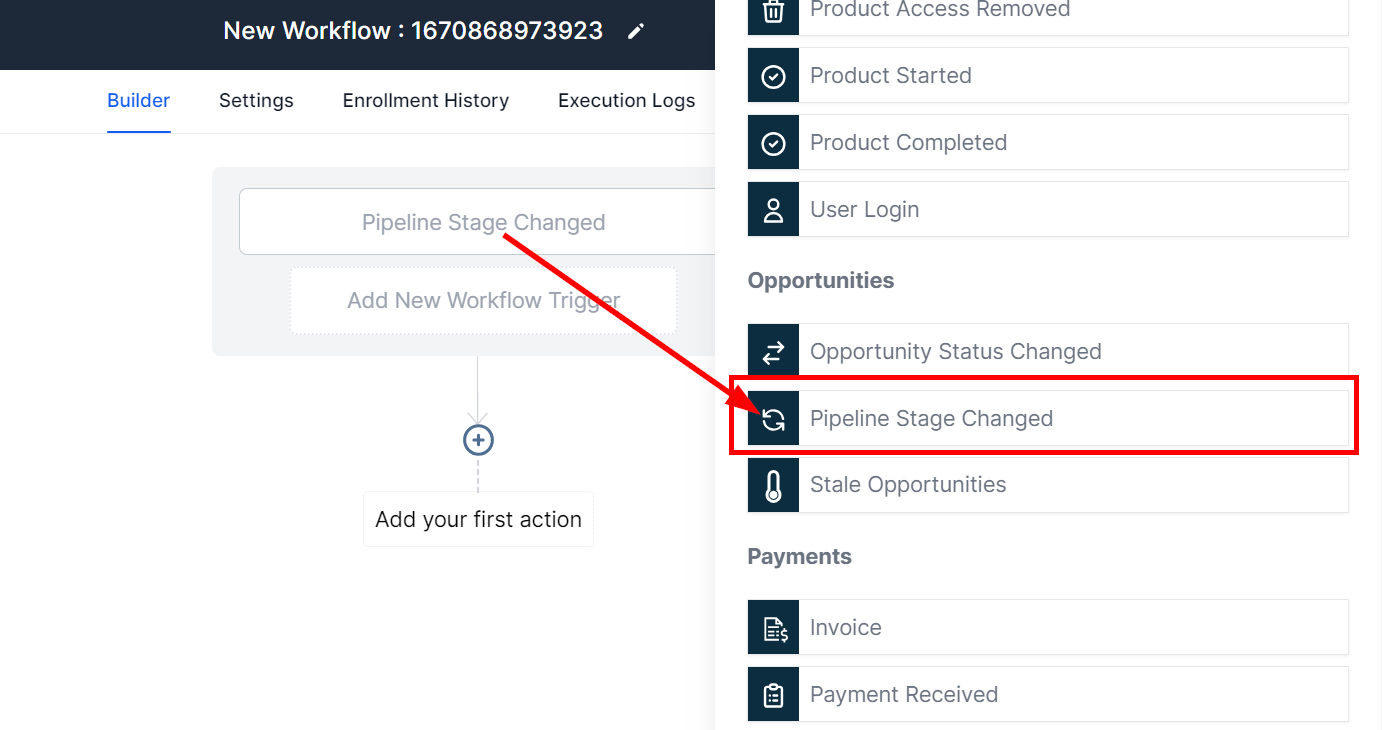The height and width of the screenshot is (730, 1382).
Task: Click the Product Access Removed trash icon
Action: click(773, 11)
